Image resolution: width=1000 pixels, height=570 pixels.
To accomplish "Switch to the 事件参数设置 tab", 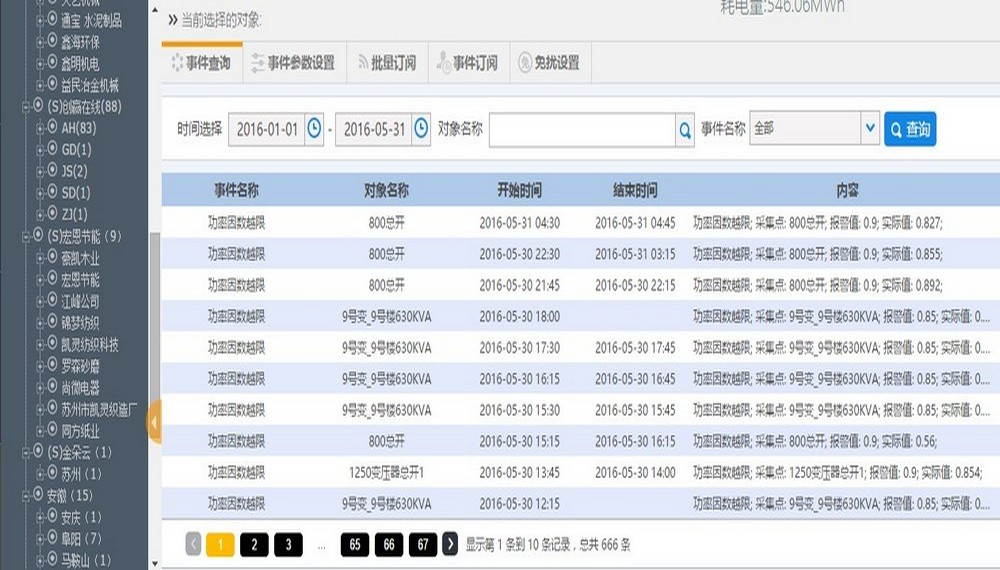I will coord(293,63).
